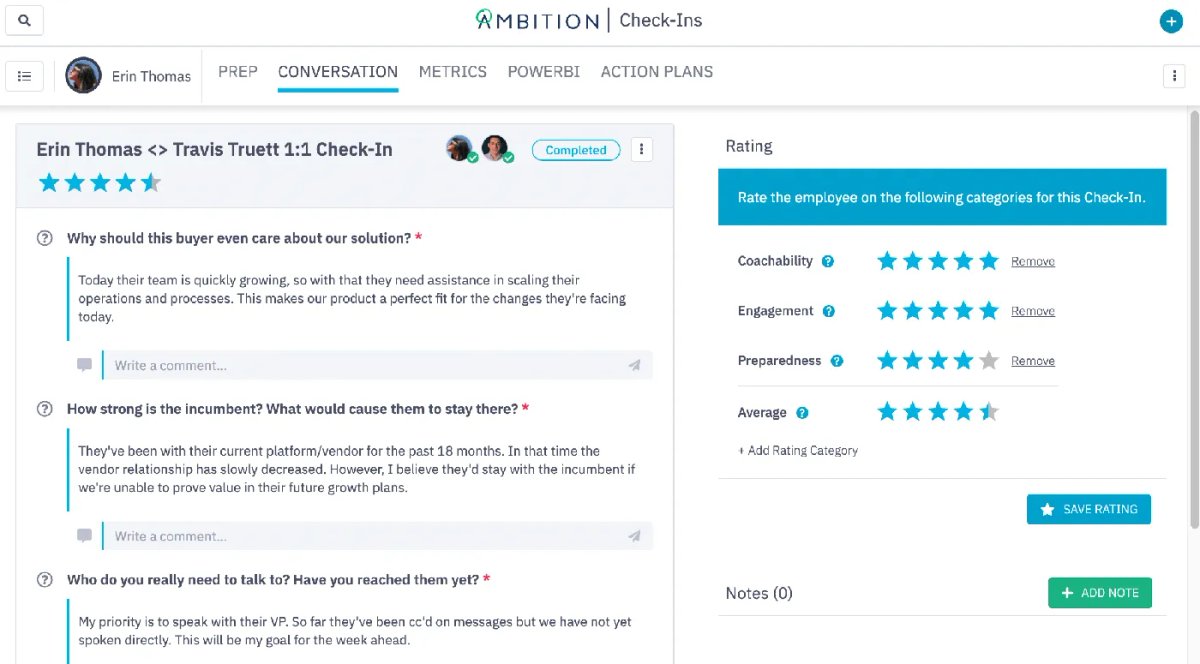Click the help icon next to Engagement
Viewport: 1200px width, 664px height.
tap(829, 311)
